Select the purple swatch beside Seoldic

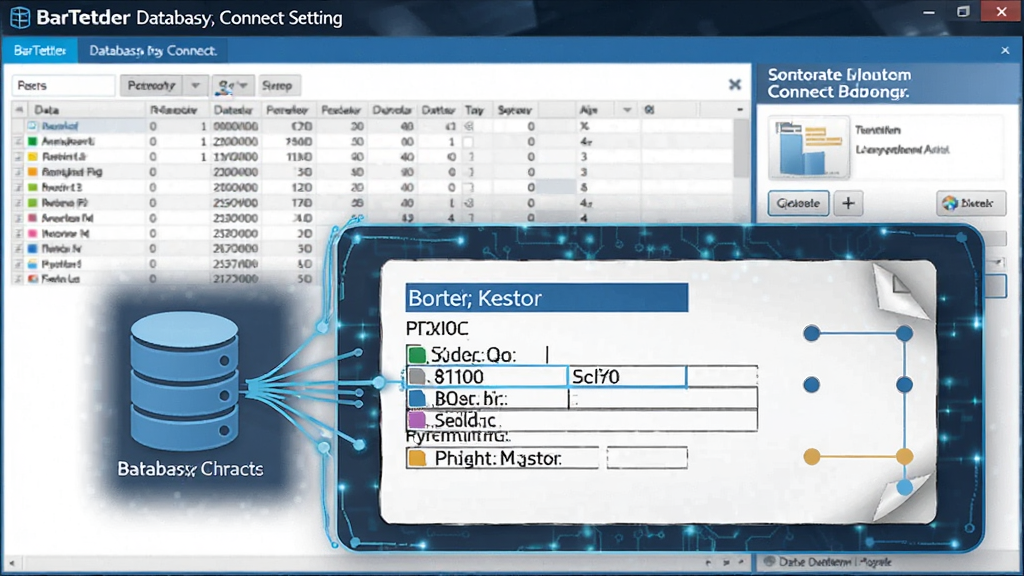[x=417, y=420]
